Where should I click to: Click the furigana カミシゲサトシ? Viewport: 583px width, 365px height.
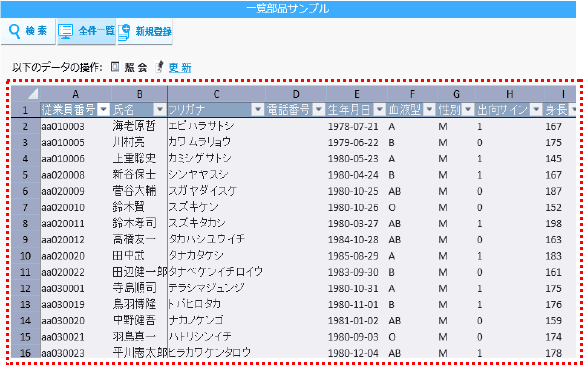pos(200,158)
